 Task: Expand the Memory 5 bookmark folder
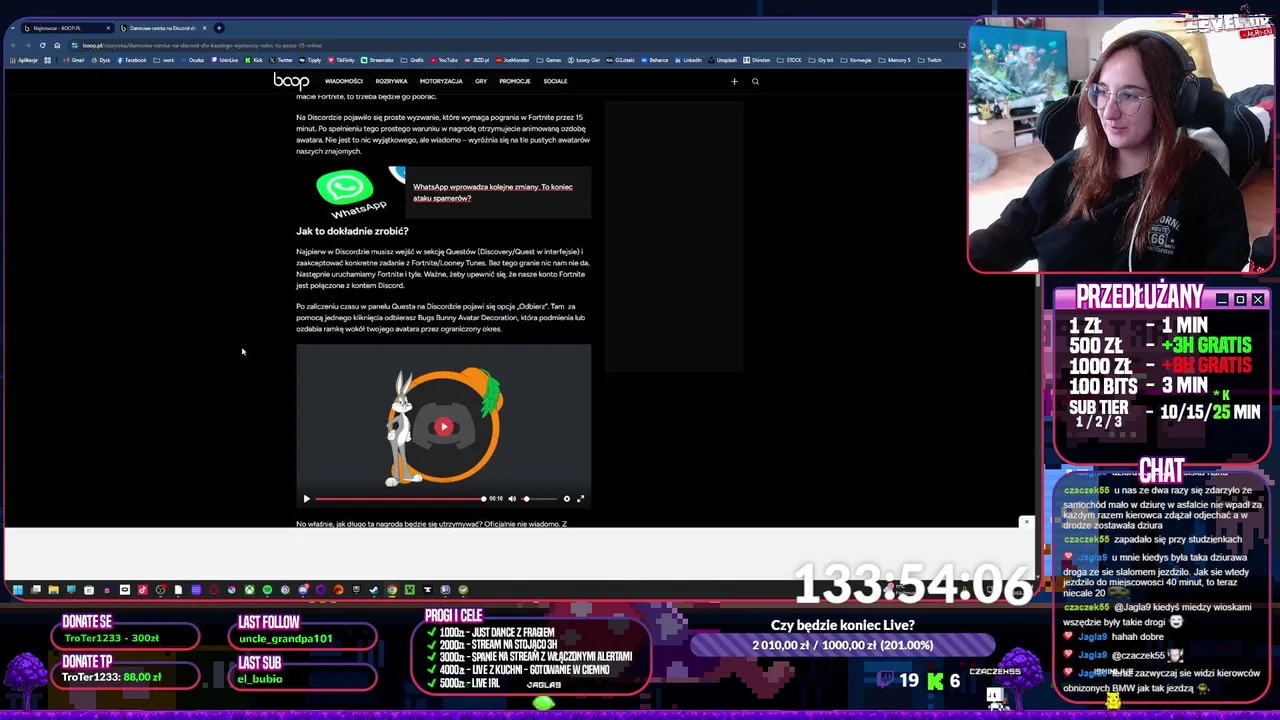[894, 60]
